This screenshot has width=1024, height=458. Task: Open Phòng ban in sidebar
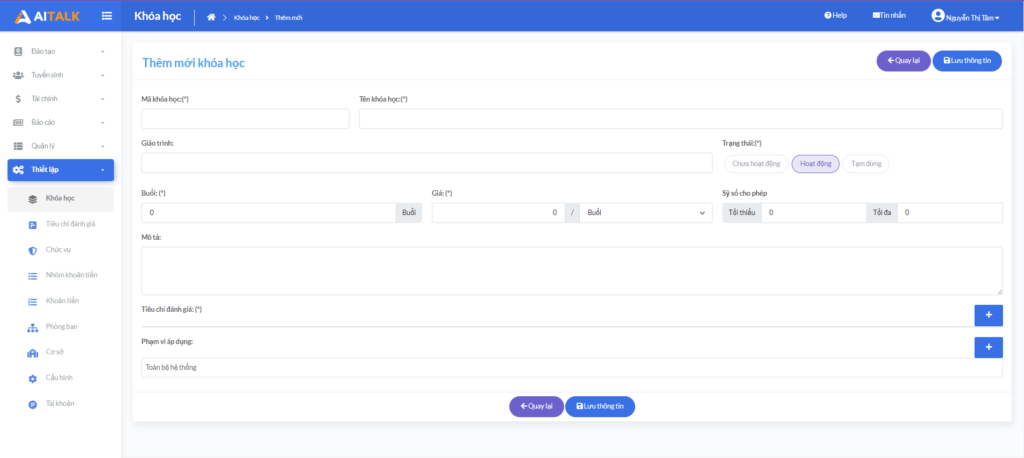pyautogui.click(x=61, y=326)
